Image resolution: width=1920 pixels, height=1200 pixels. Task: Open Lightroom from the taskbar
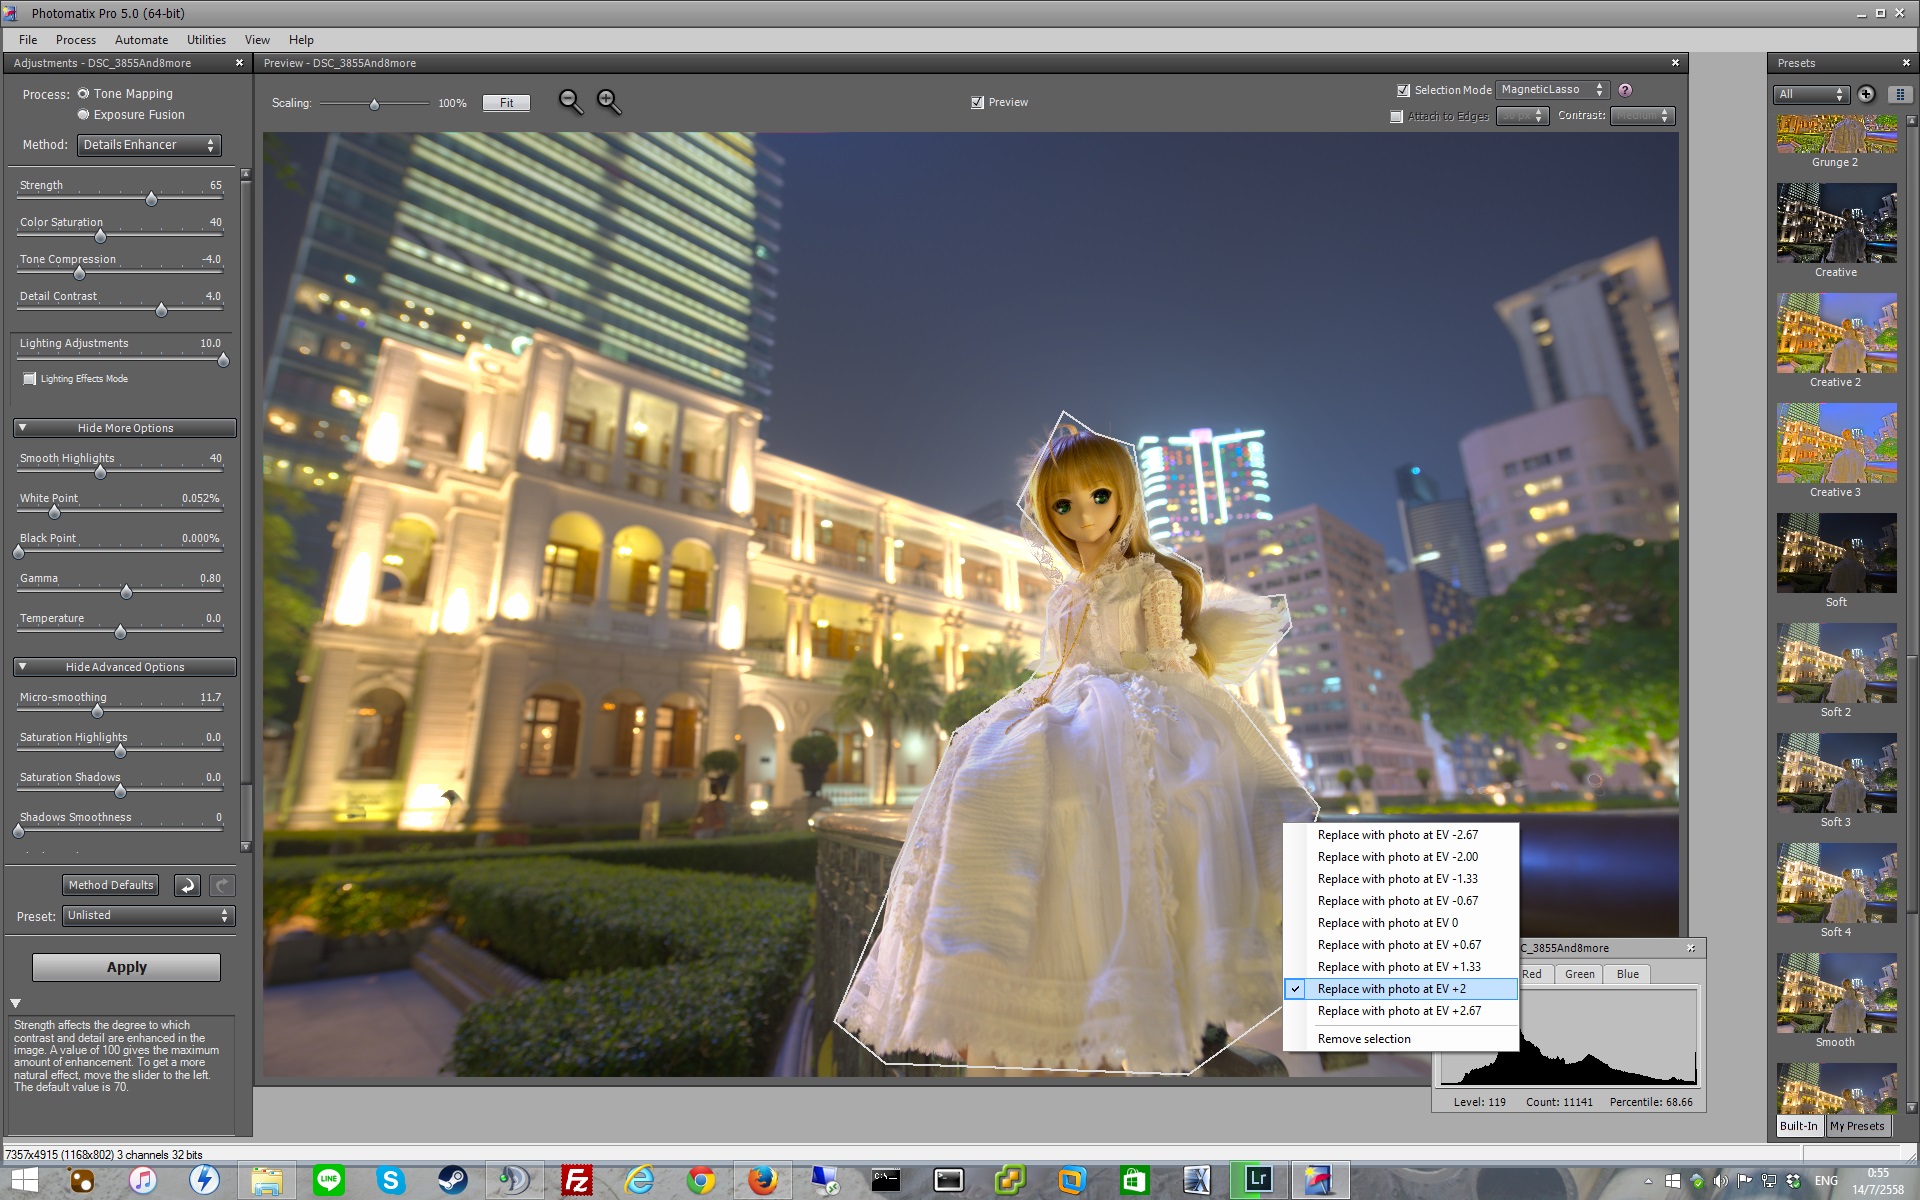point(1257,1180)
